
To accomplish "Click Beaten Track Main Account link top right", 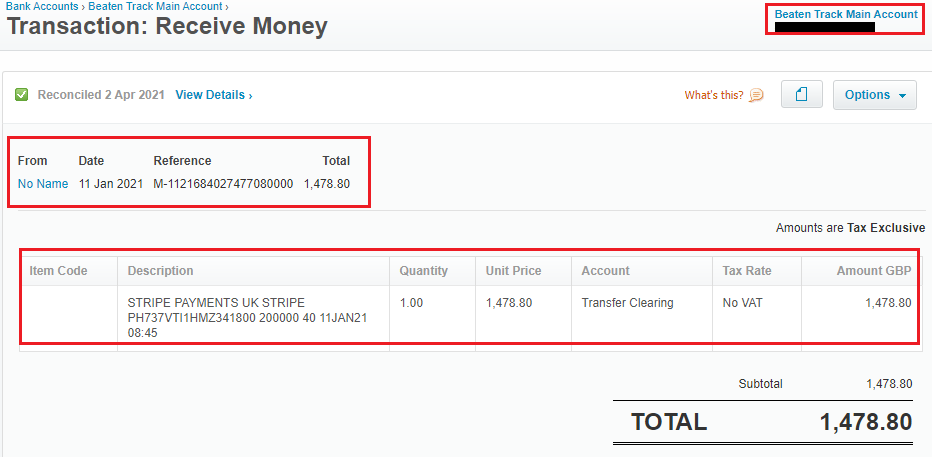I will pyautogui.click(x=846, y=14).
